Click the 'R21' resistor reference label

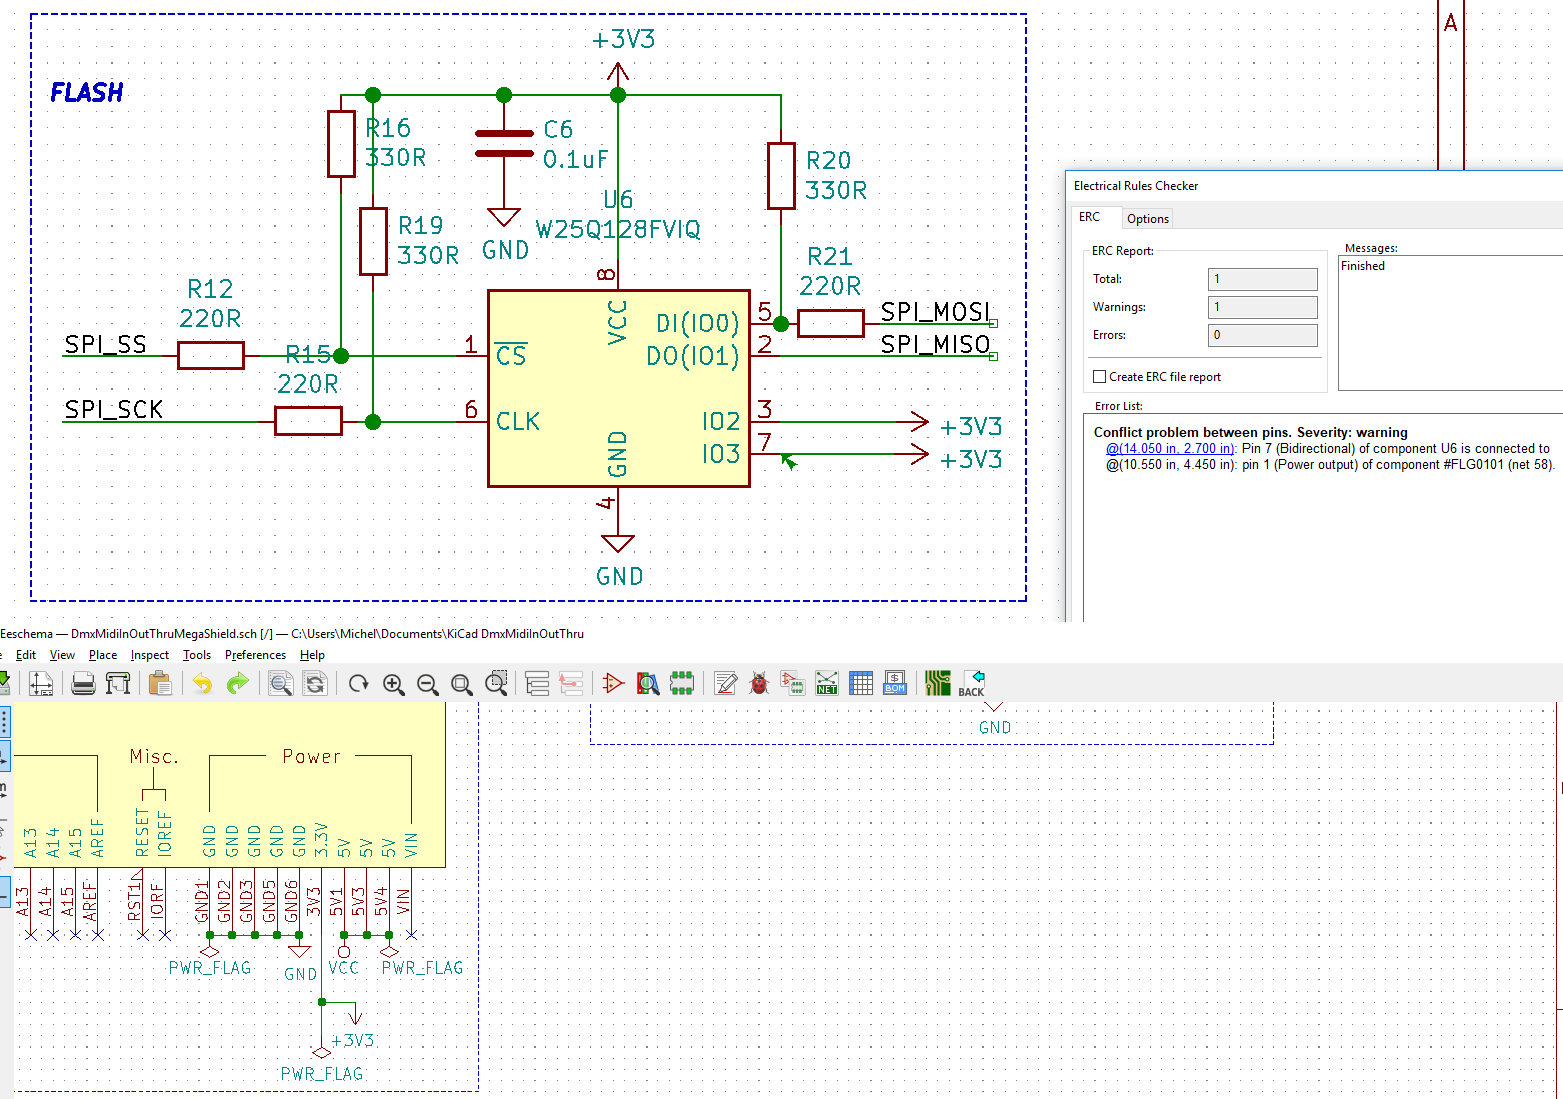(829, 257)
